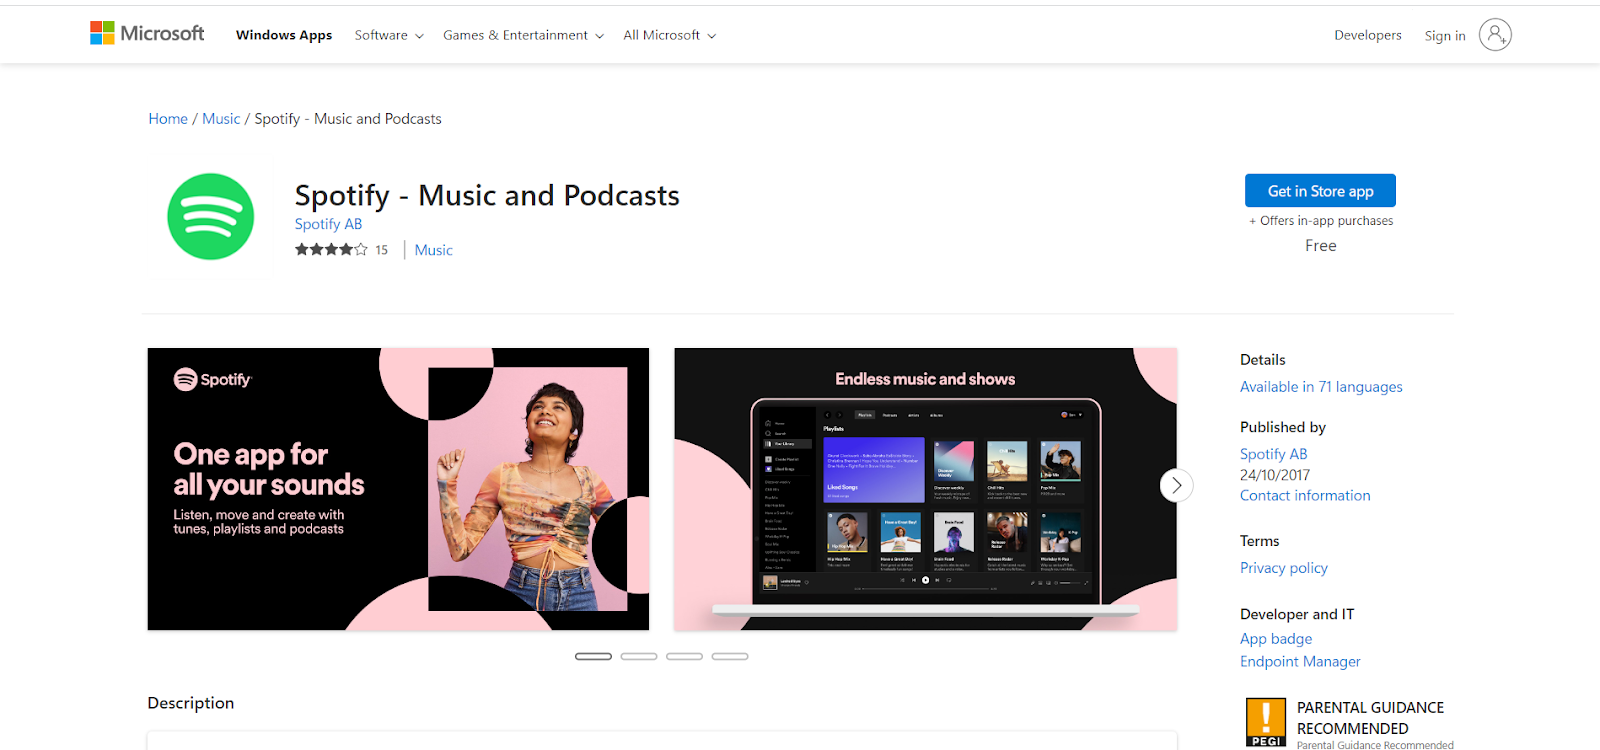
Task: Click the 'Description' heading
Action: click(191, 703)
